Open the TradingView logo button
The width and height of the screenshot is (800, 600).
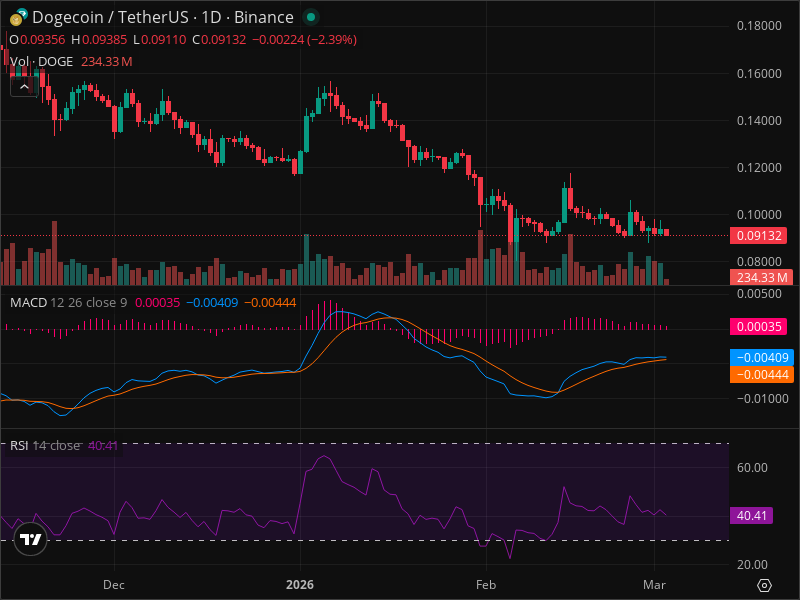(x=31, y=539)
